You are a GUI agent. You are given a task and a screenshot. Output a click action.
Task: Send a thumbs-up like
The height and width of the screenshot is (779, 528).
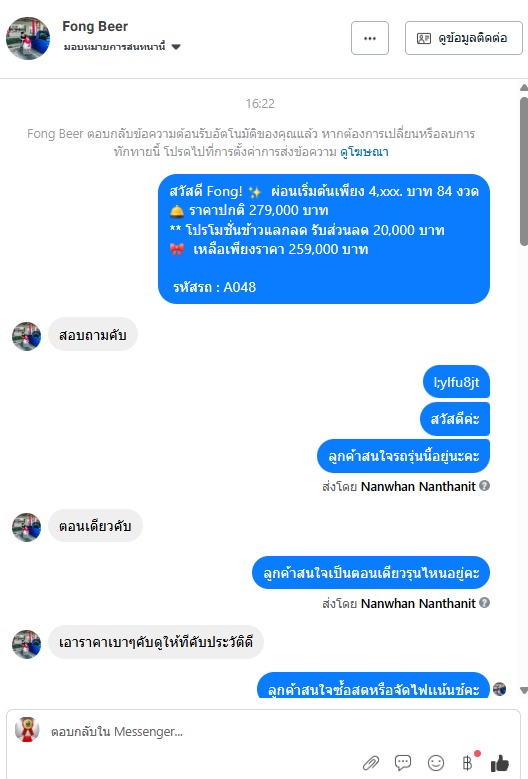click(500, 763)
